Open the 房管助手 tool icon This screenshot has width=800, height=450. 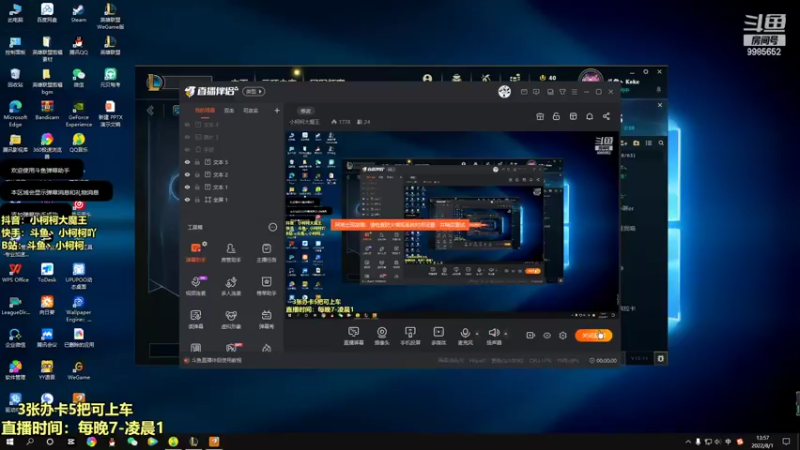(231, 253)
